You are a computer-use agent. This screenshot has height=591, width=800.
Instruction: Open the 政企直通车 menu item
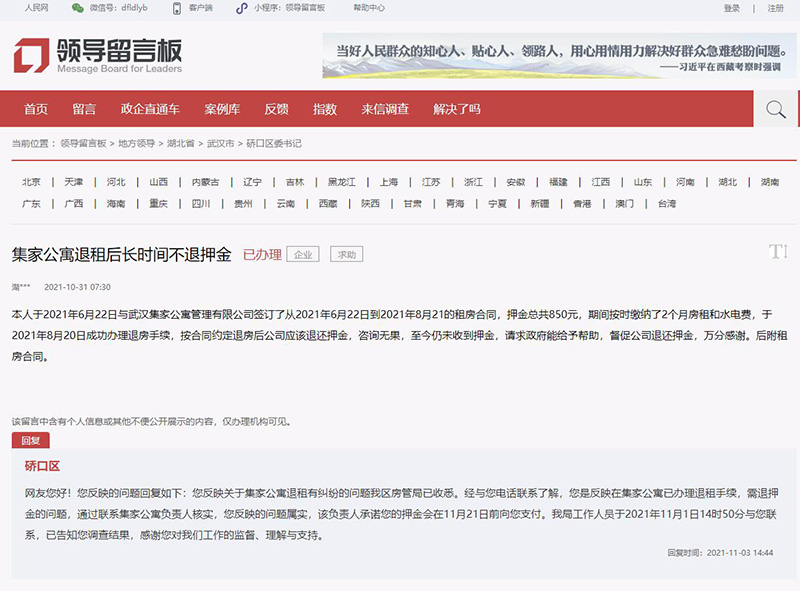150,109
